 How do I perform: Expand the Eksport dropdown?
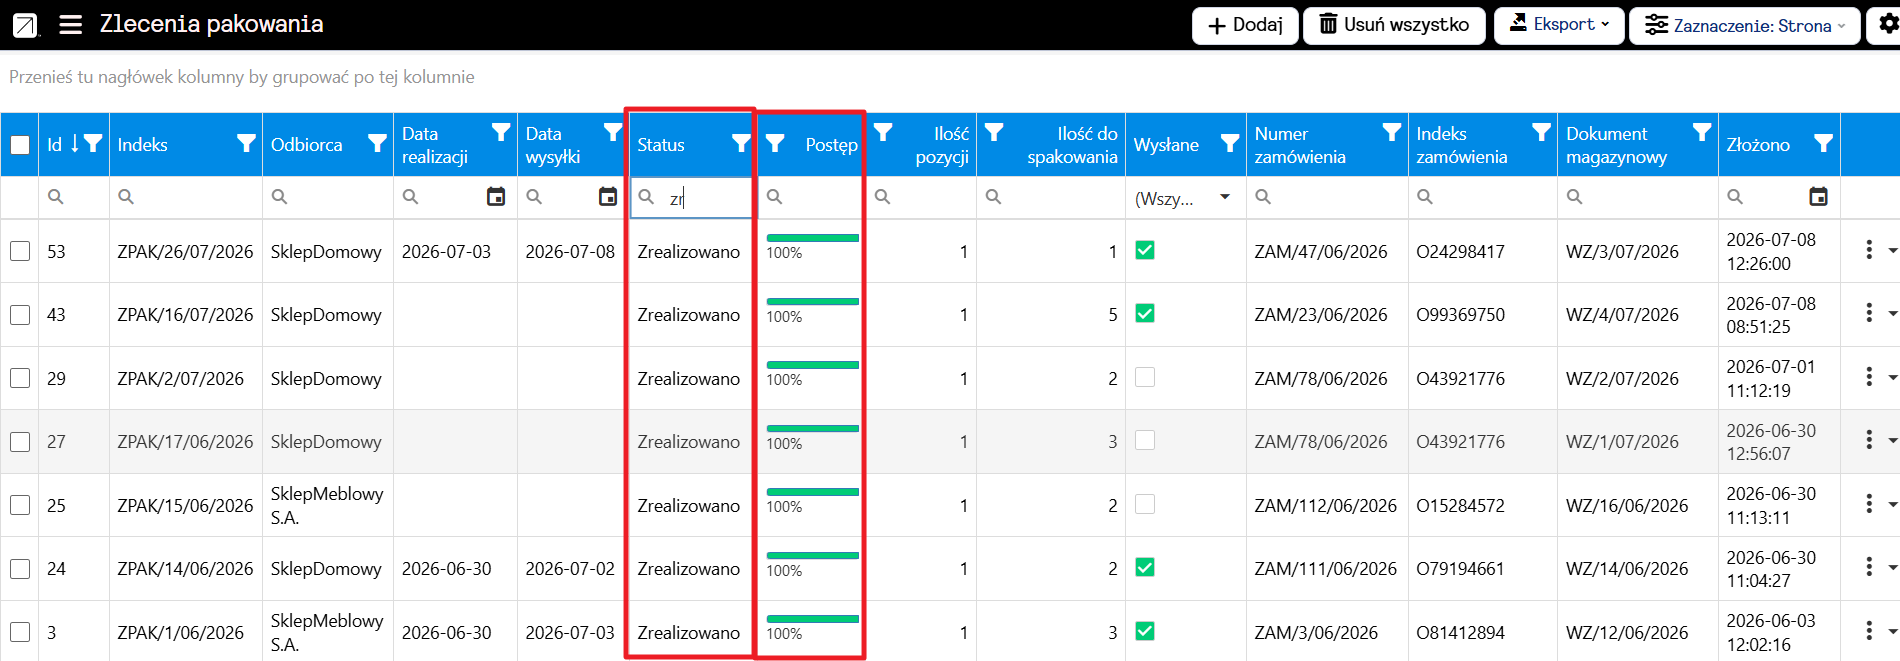click(1559, 25)
